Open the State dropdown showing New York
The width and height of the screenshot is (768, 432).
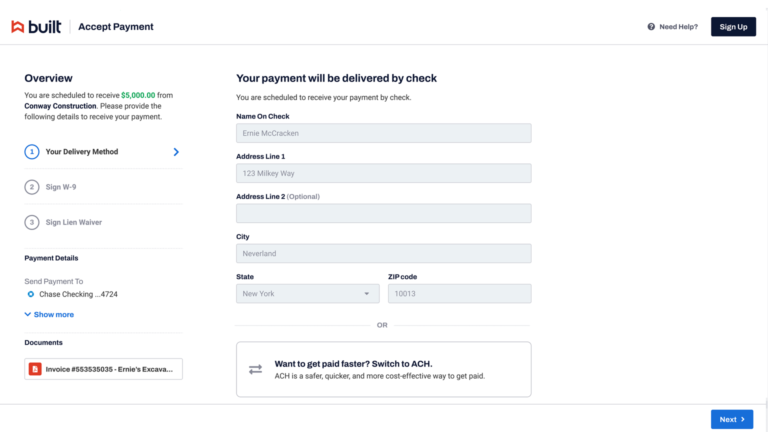point(308,293)
